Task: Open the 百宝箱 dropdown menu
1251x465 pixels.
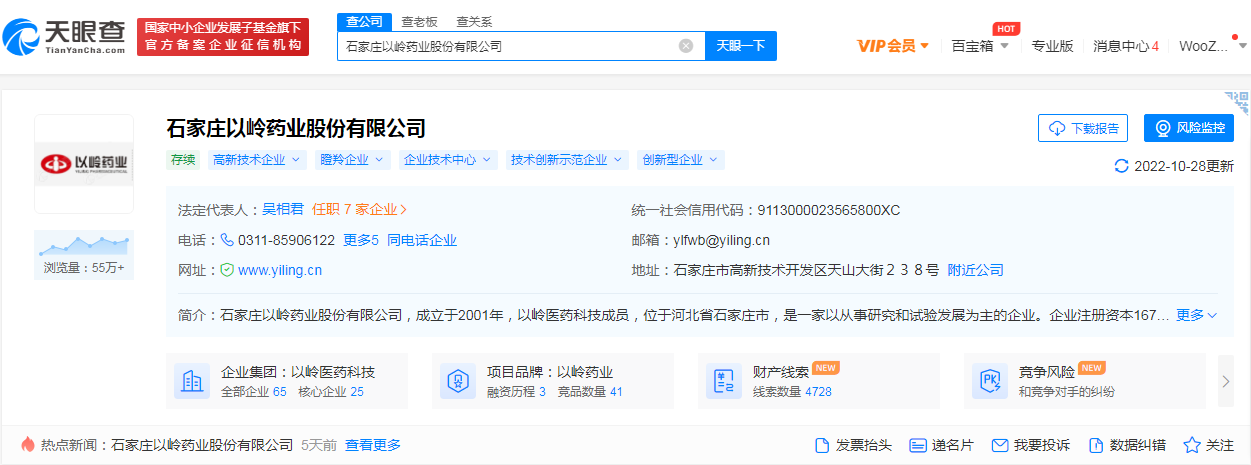Action: coord(980,46)
